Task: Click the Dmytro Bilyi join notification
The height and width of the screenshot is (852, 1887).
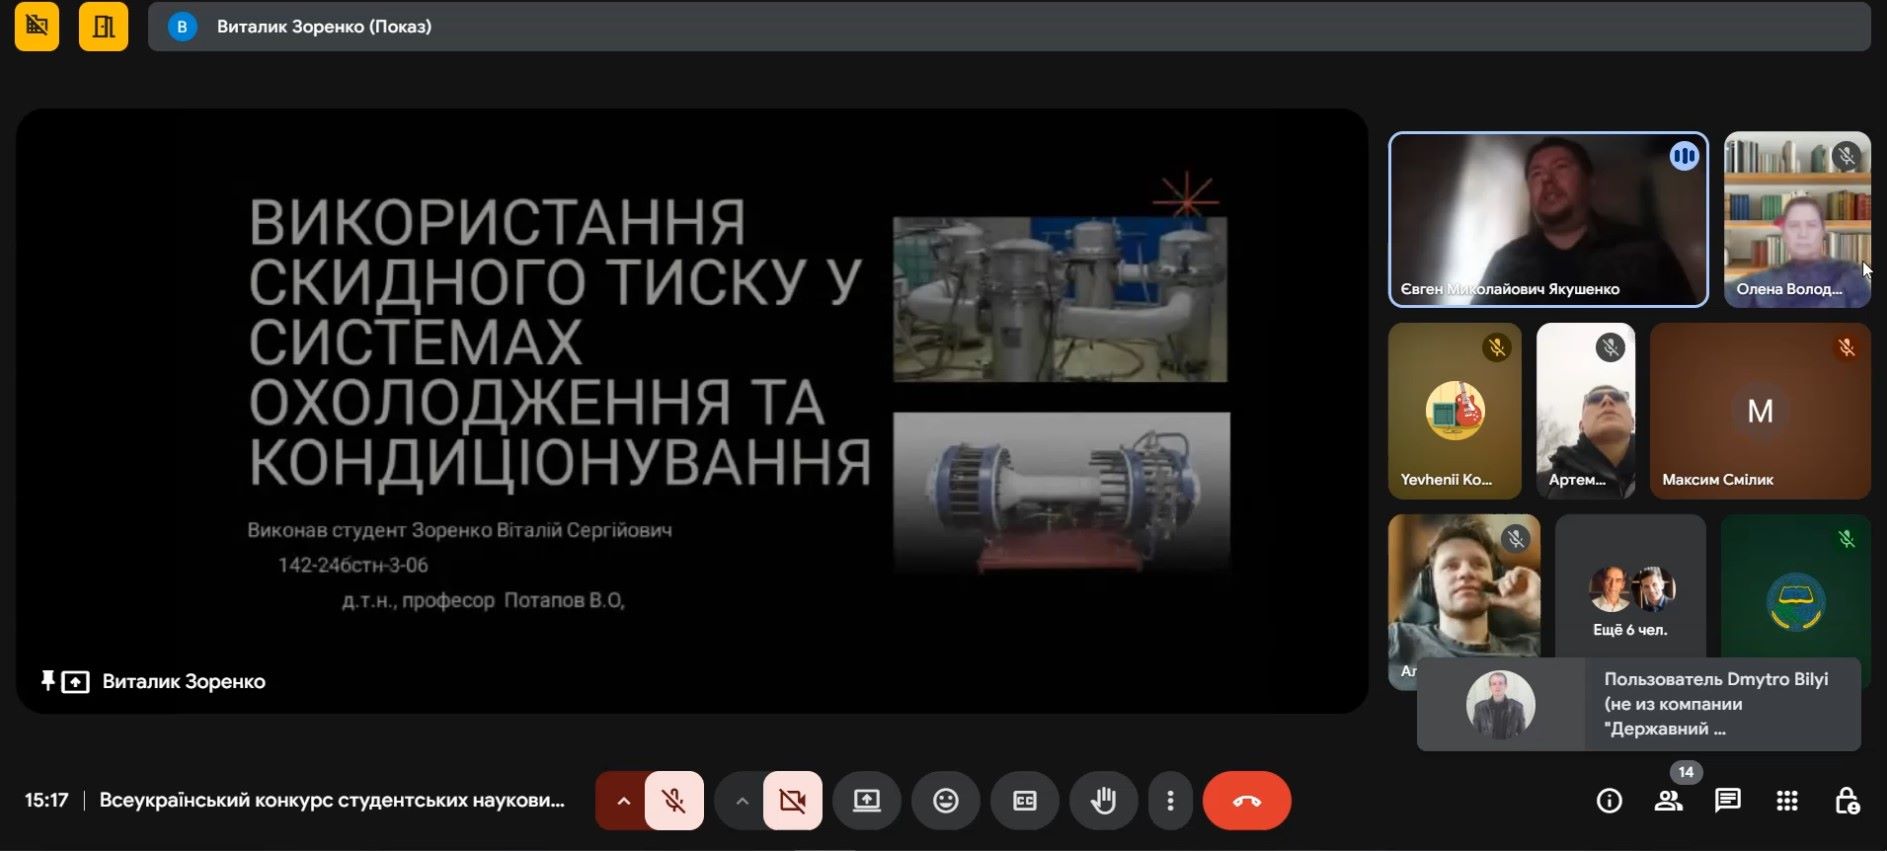Action: pos(1638,704)
